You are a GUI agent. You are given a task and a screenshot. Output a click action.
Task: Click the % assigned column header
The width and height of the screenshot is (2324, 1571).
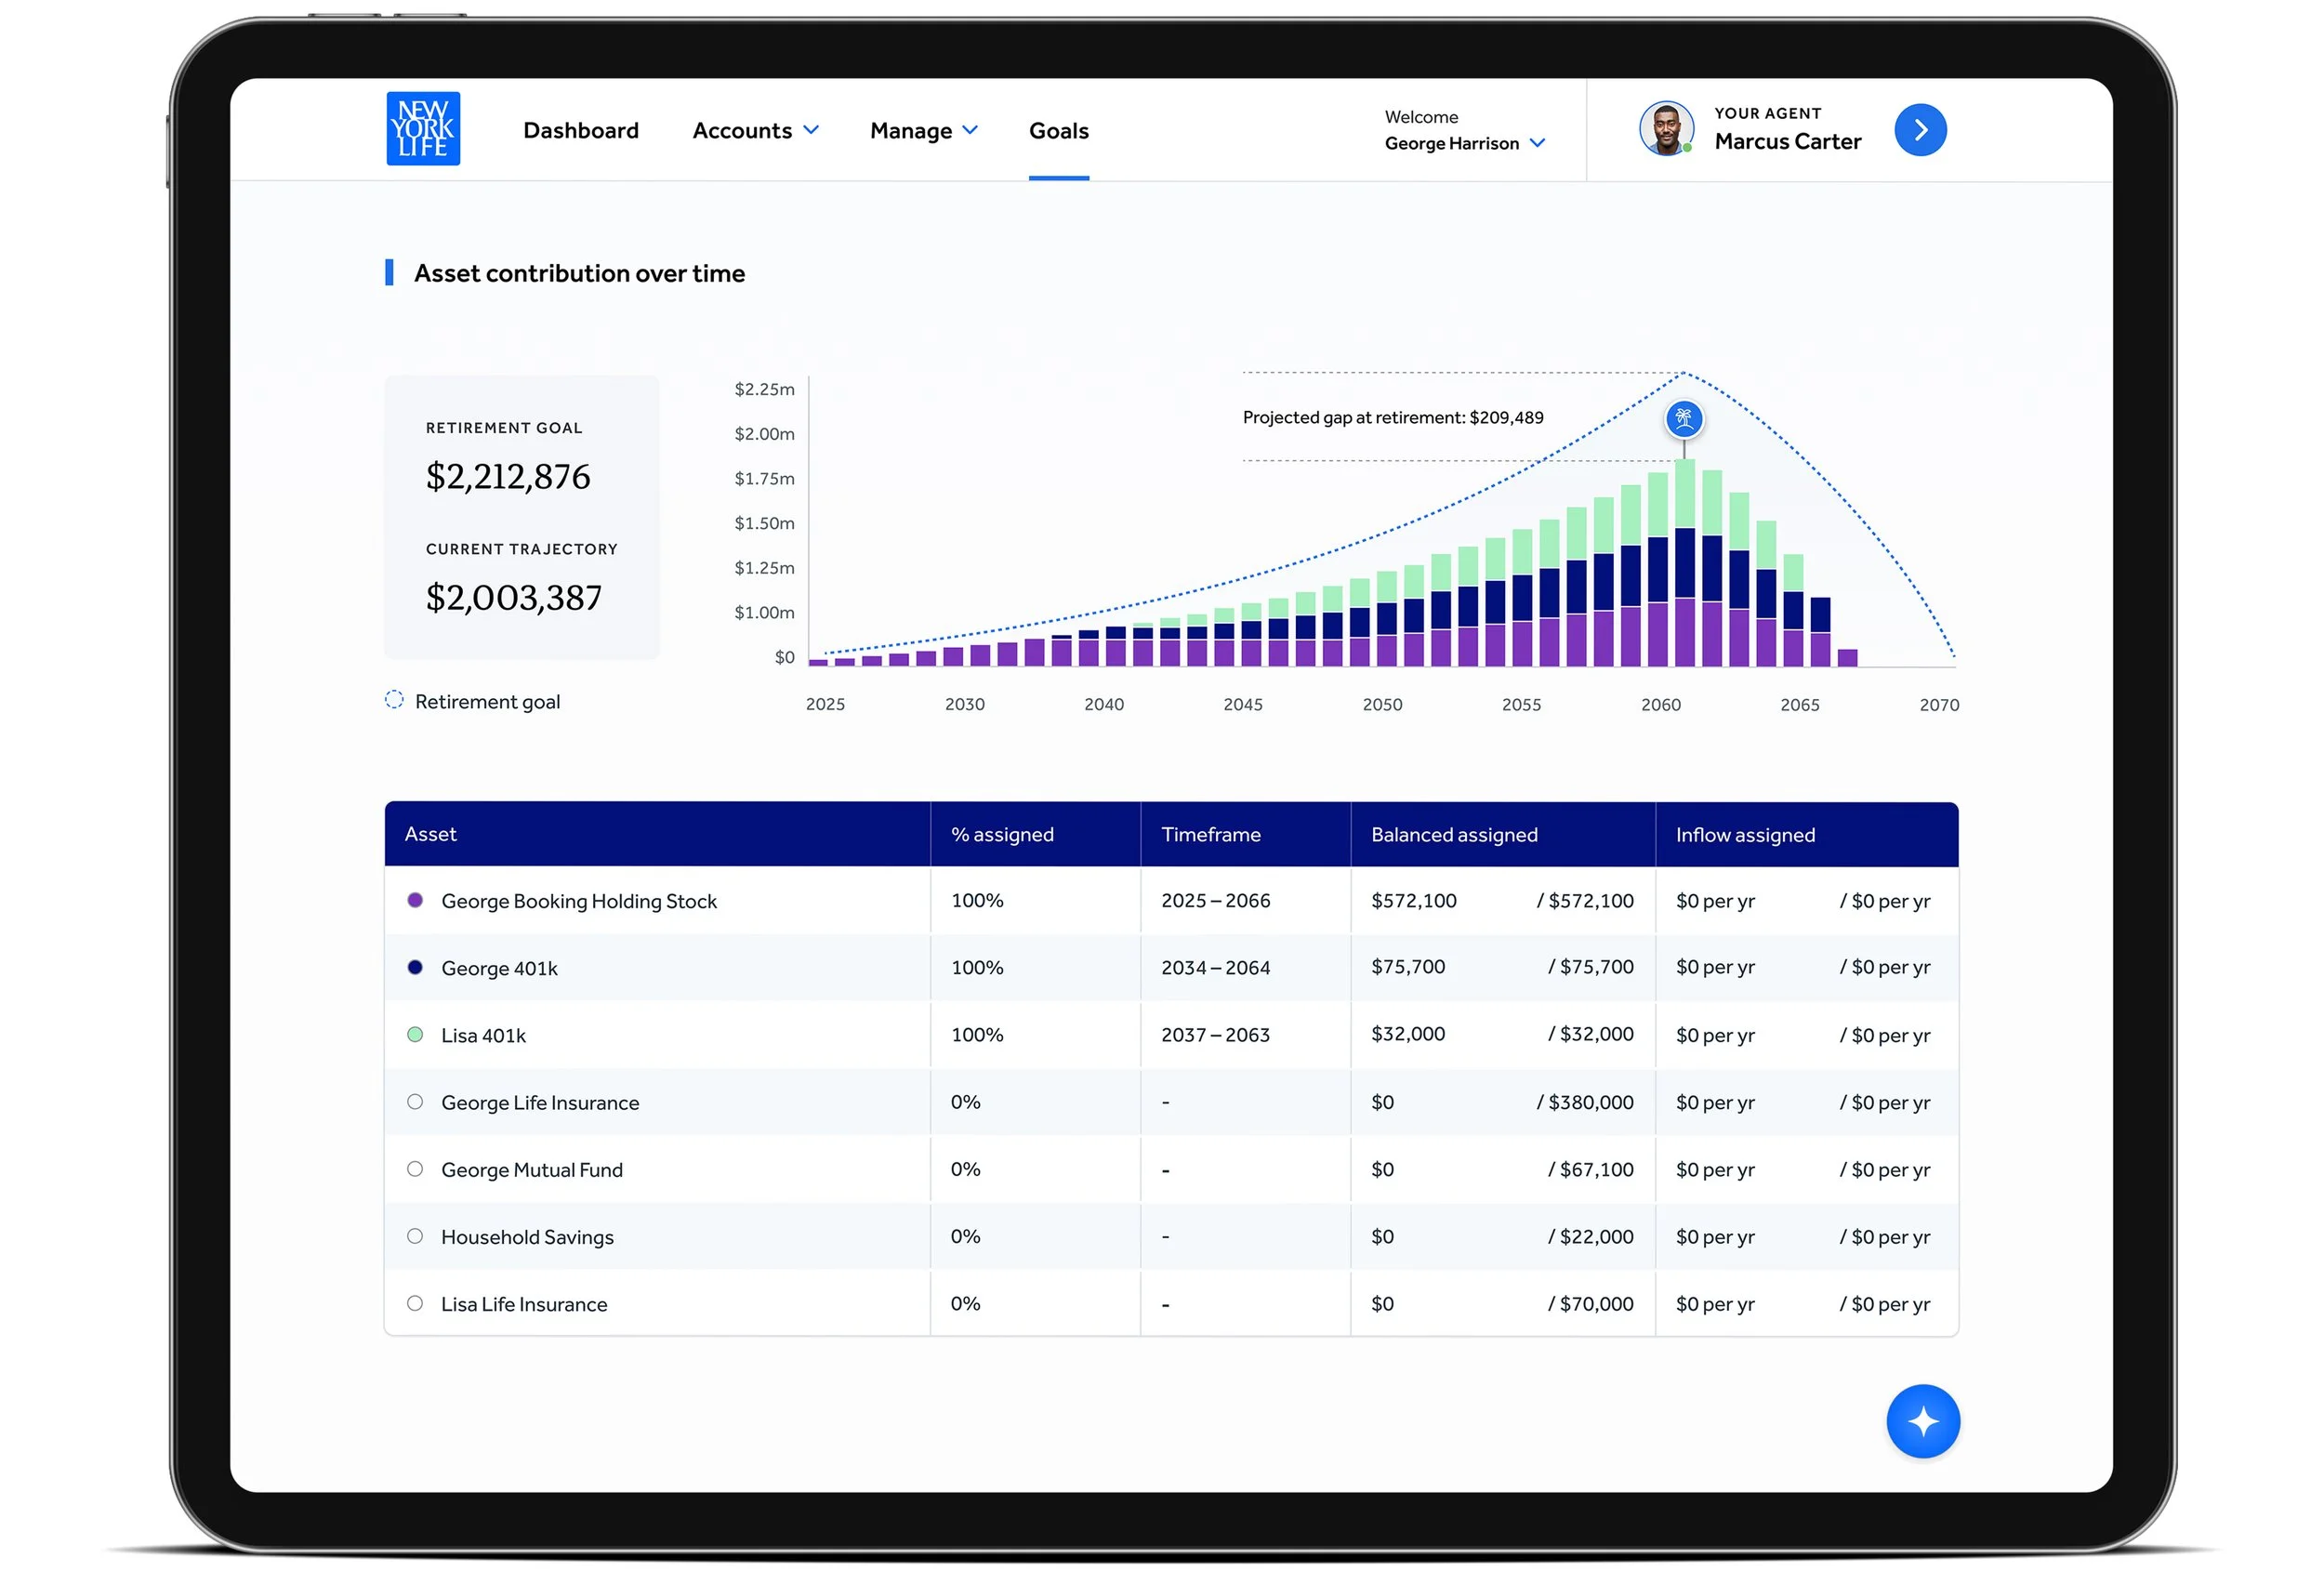tap(1001, 834)
